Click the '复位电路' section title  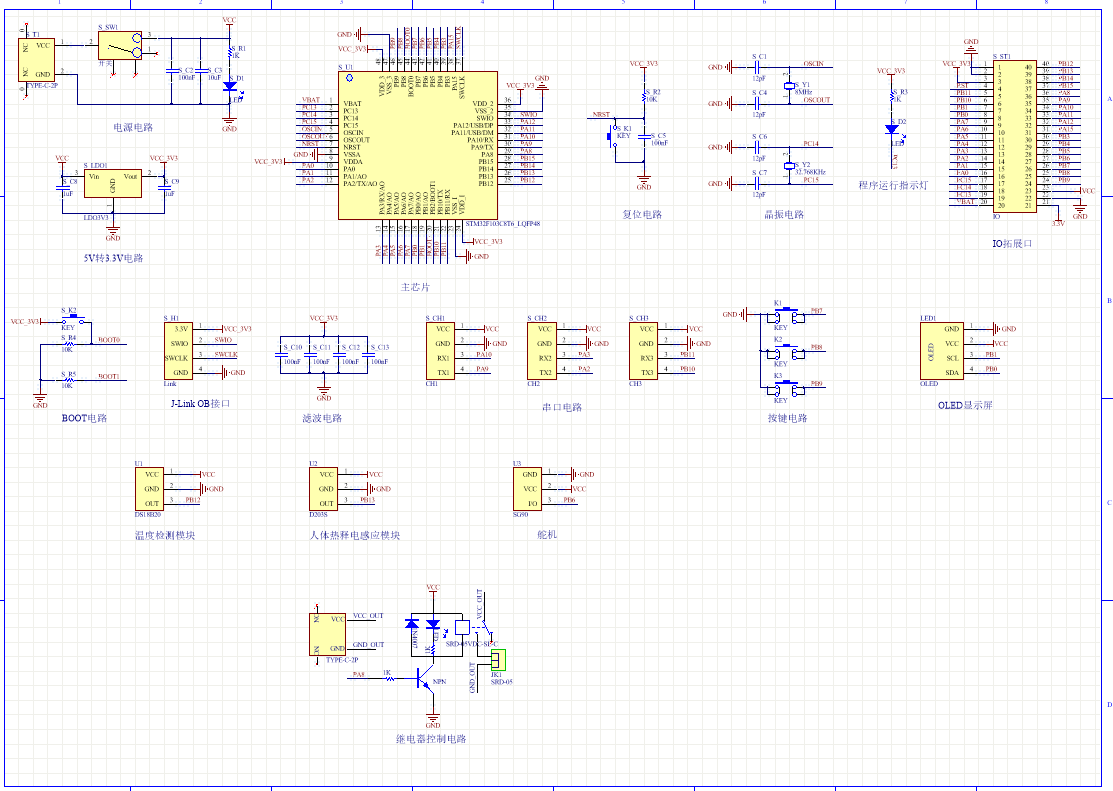pyautogui.click(x=642, y=214)
